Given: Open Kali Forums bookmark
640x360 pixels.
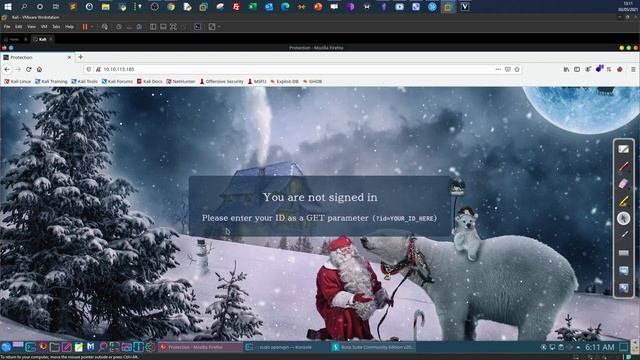Looking at the screenshot, I should click(x=117, y=82).
